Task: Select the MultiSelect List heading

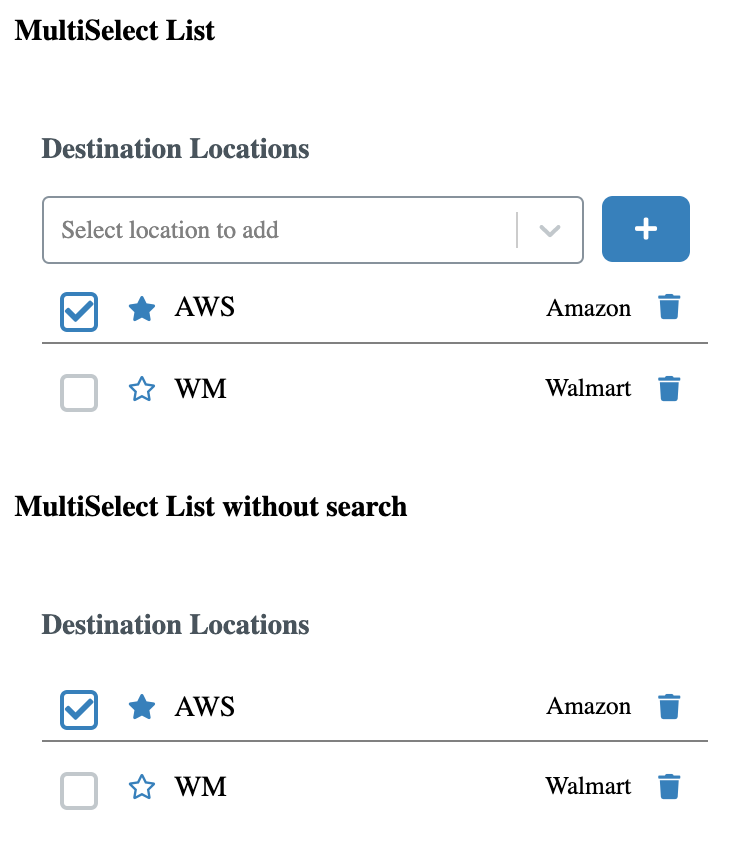Action: [114, 30]
